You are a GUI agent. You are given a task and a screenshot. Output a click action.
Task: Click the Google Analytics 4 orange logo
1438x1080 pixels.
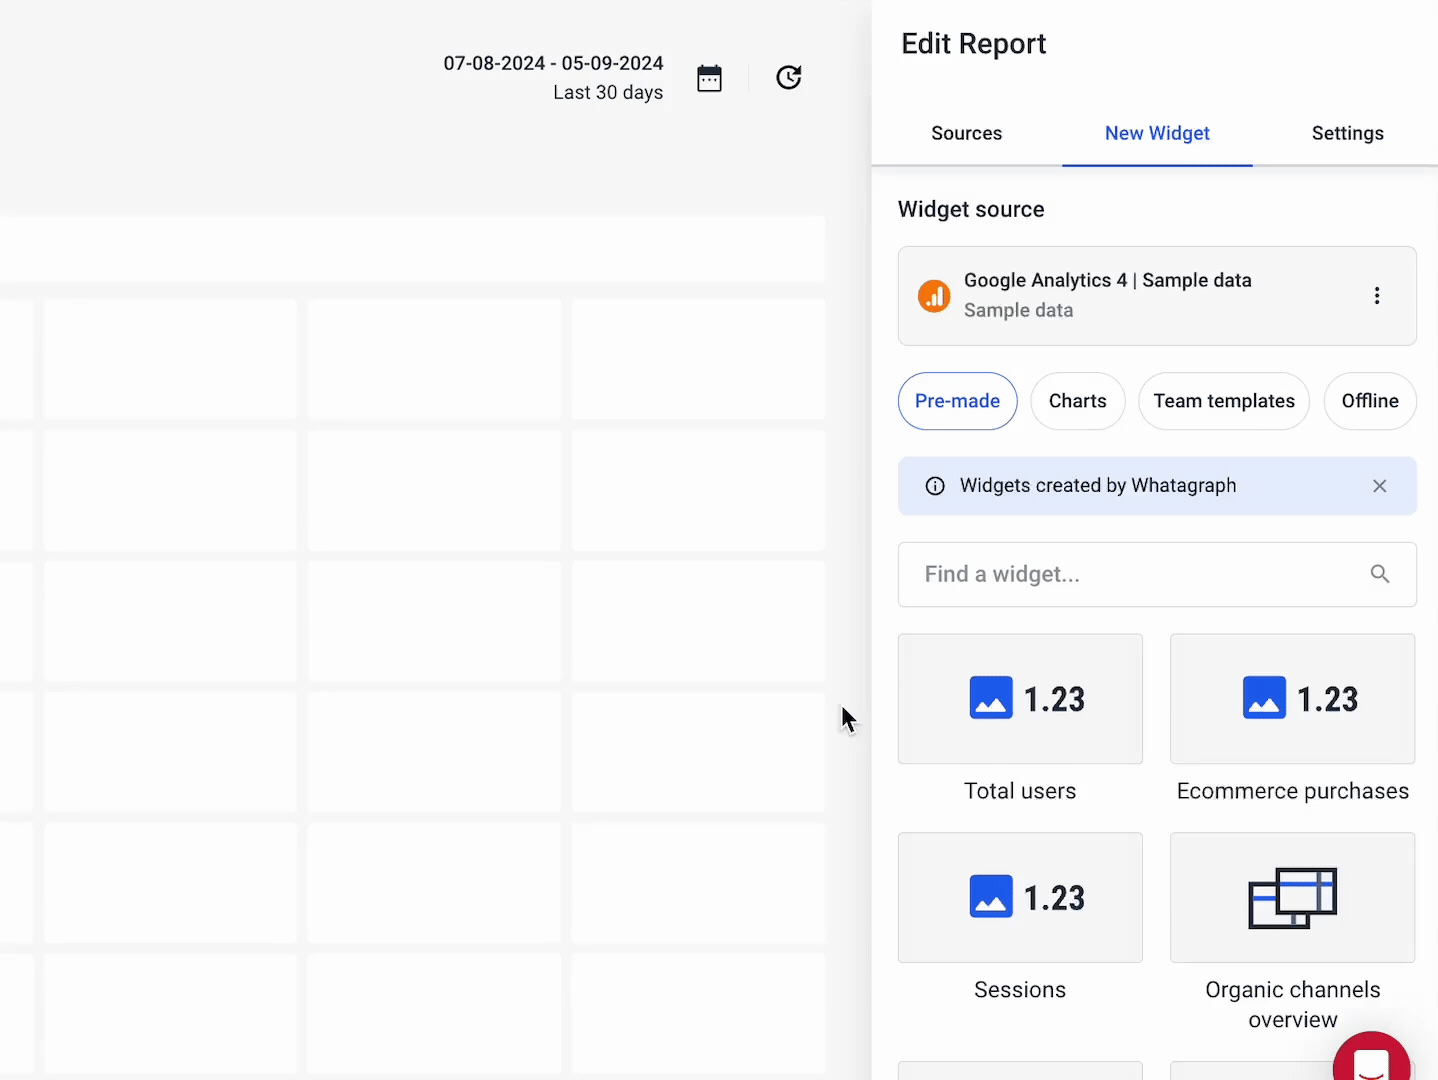pos(934,296)
